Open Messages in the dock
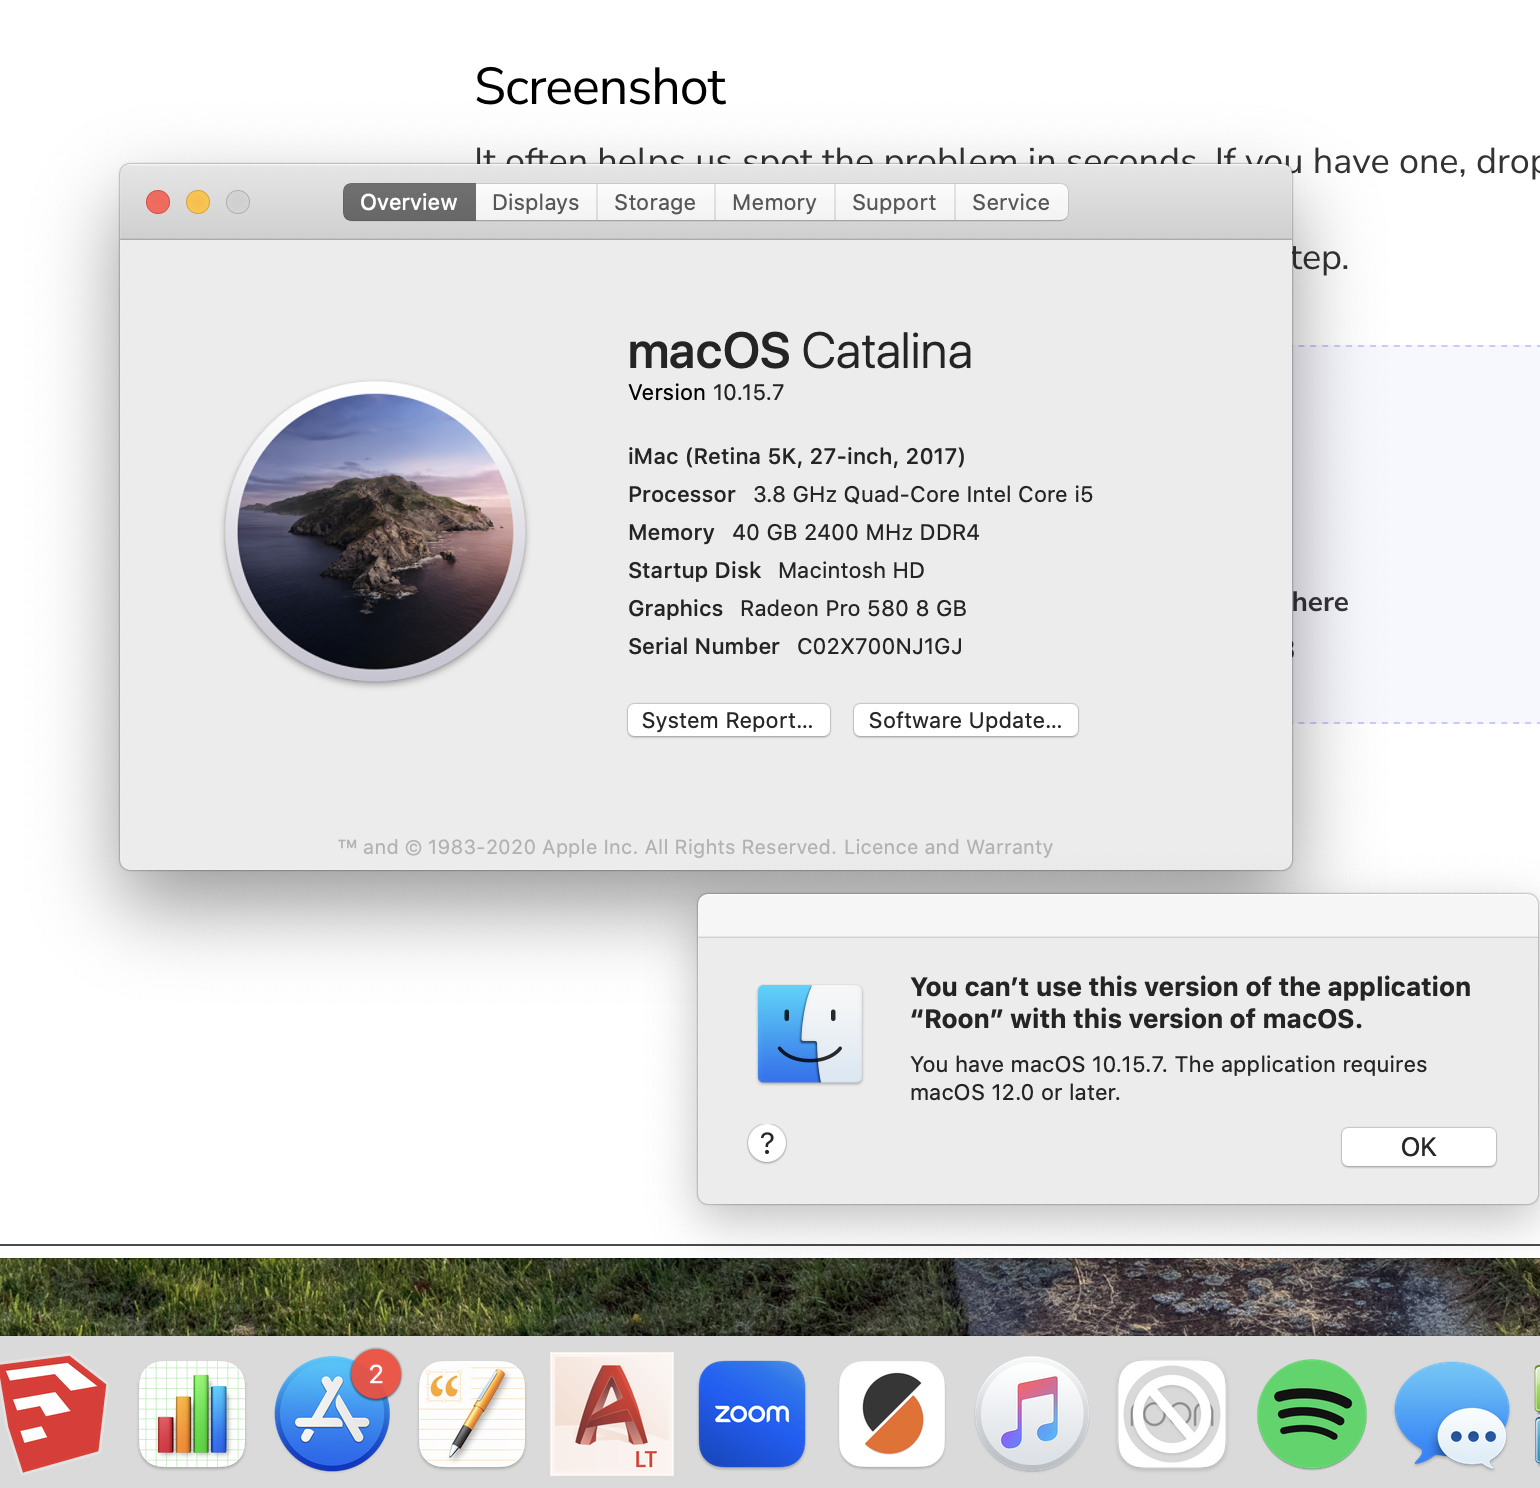Screen dimensions: 1540x1488 point(1452,1413)
